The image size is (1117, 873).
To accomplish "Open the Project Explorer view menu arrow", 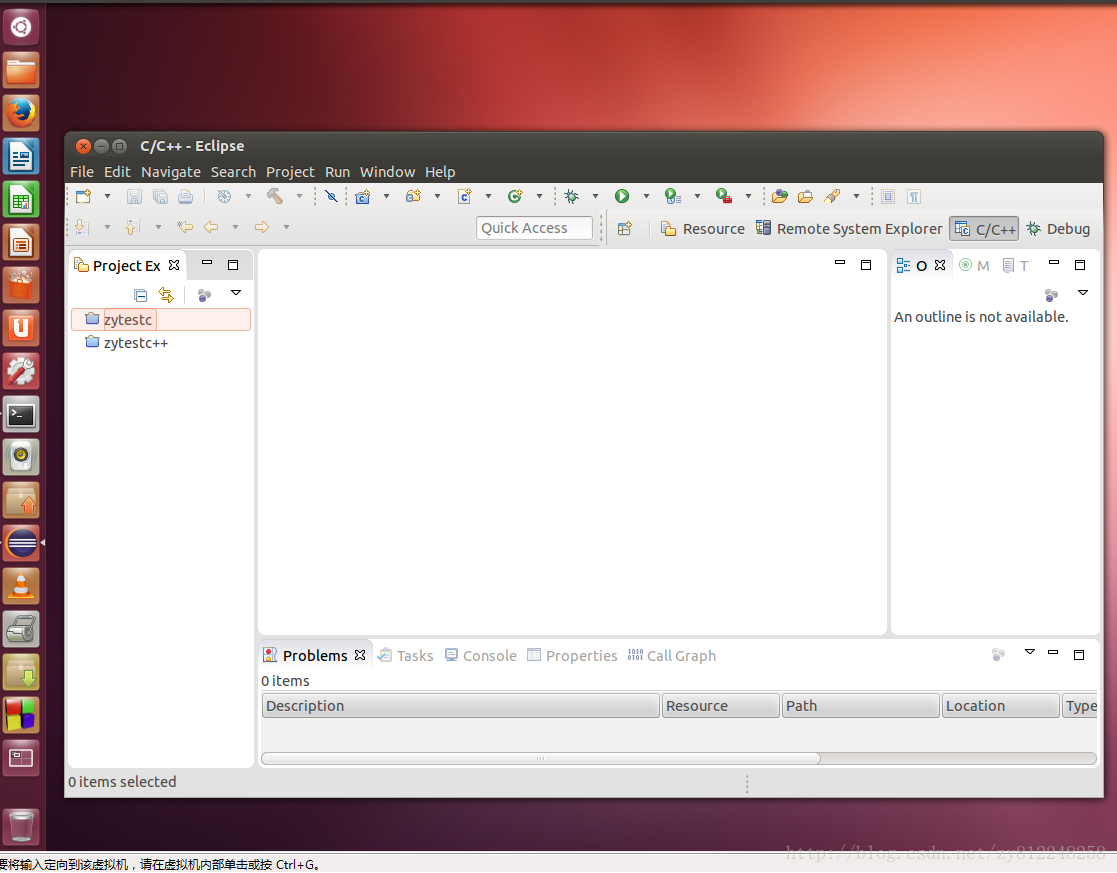I will [236, 293].
